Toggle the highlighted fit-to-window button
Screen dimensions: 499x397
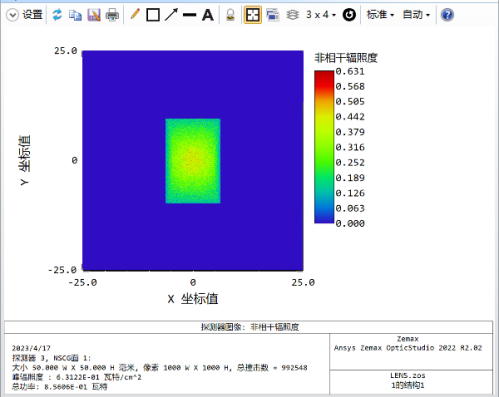click(253, 15)
